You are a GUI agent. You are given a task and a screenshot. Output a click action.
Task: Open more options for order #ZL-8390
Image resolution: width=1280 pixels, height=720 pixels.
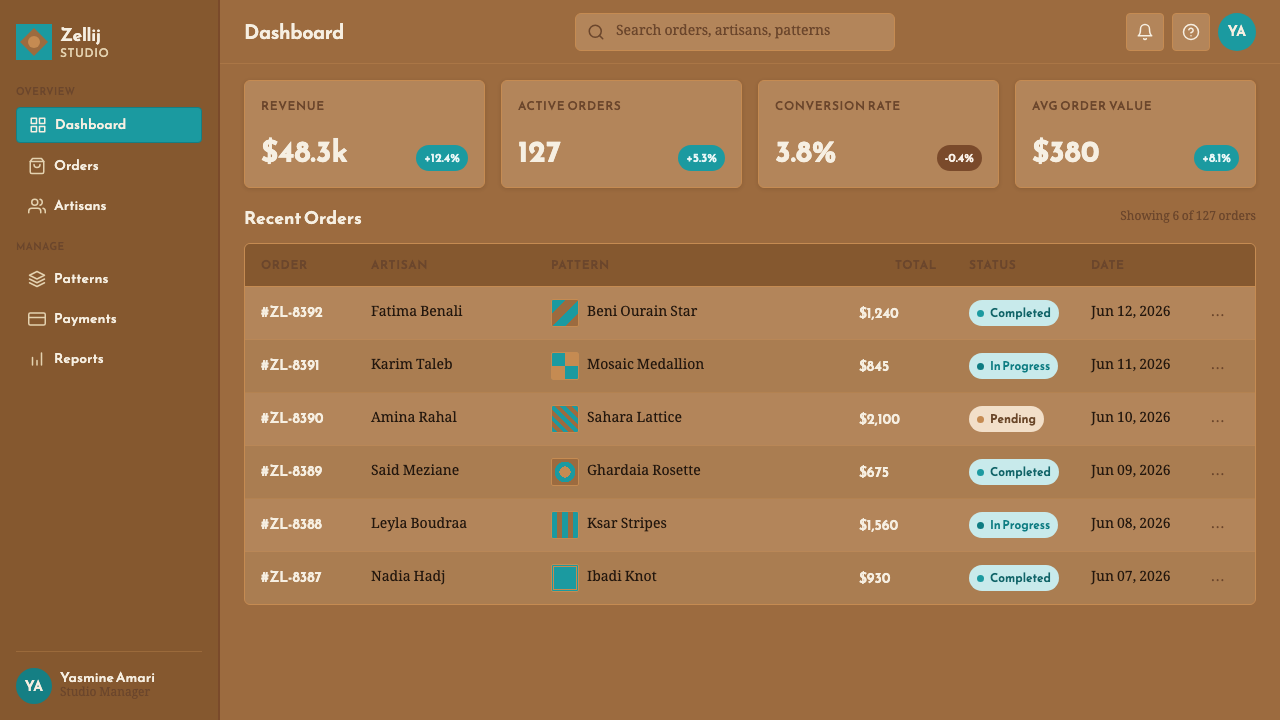(1217, 420)
